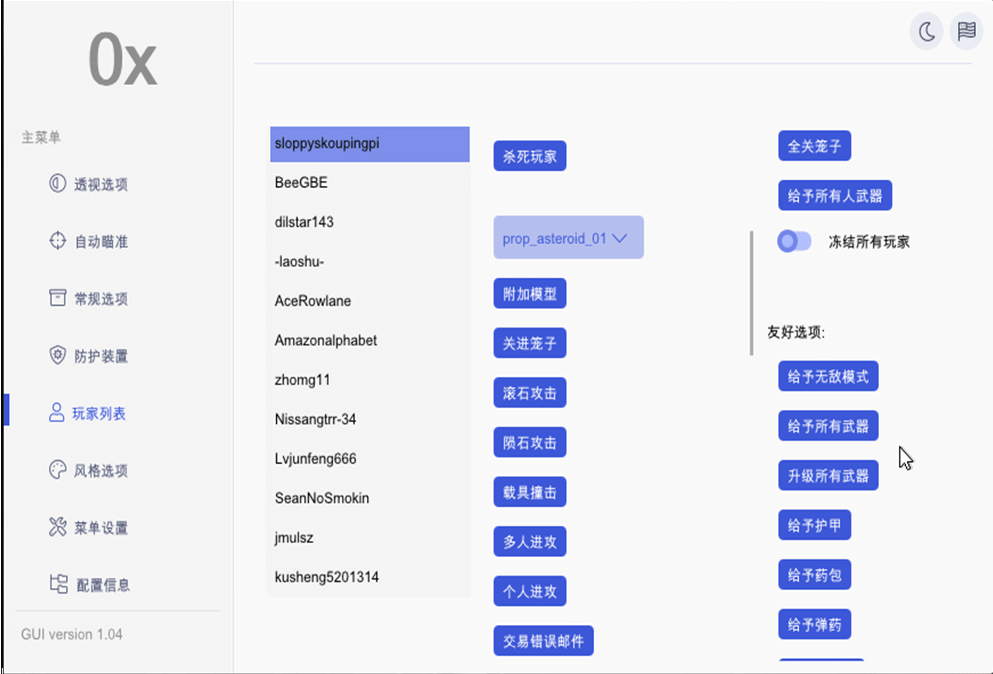Click the 关进笼子 button
Viewport: 993px width, 674px height.
(529, 343)
